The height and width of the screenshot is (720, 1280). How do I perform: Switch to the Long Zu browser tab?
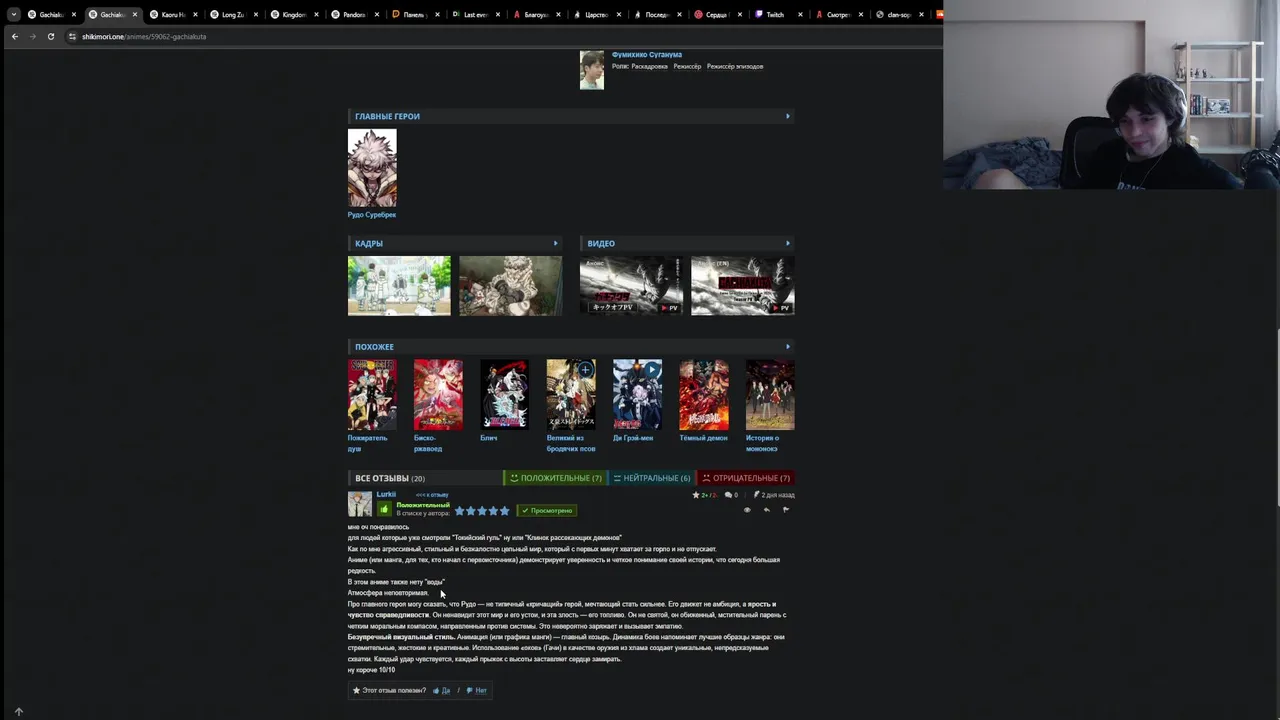(233, 14)
